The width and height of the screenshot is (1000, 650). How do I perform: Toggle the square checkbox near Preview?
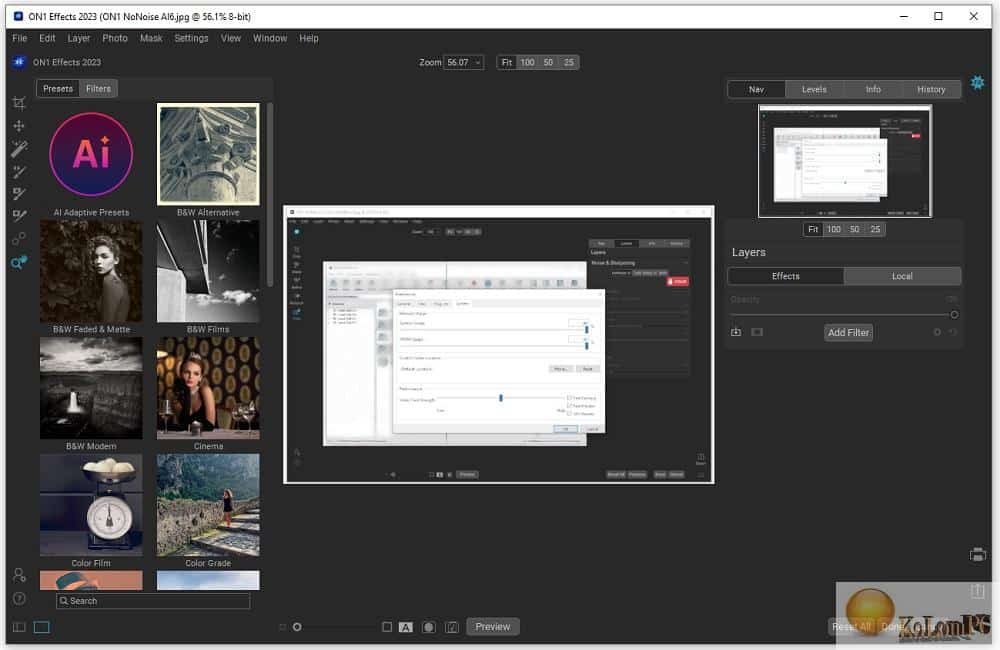pyautogui.click(x=386, y=627)
